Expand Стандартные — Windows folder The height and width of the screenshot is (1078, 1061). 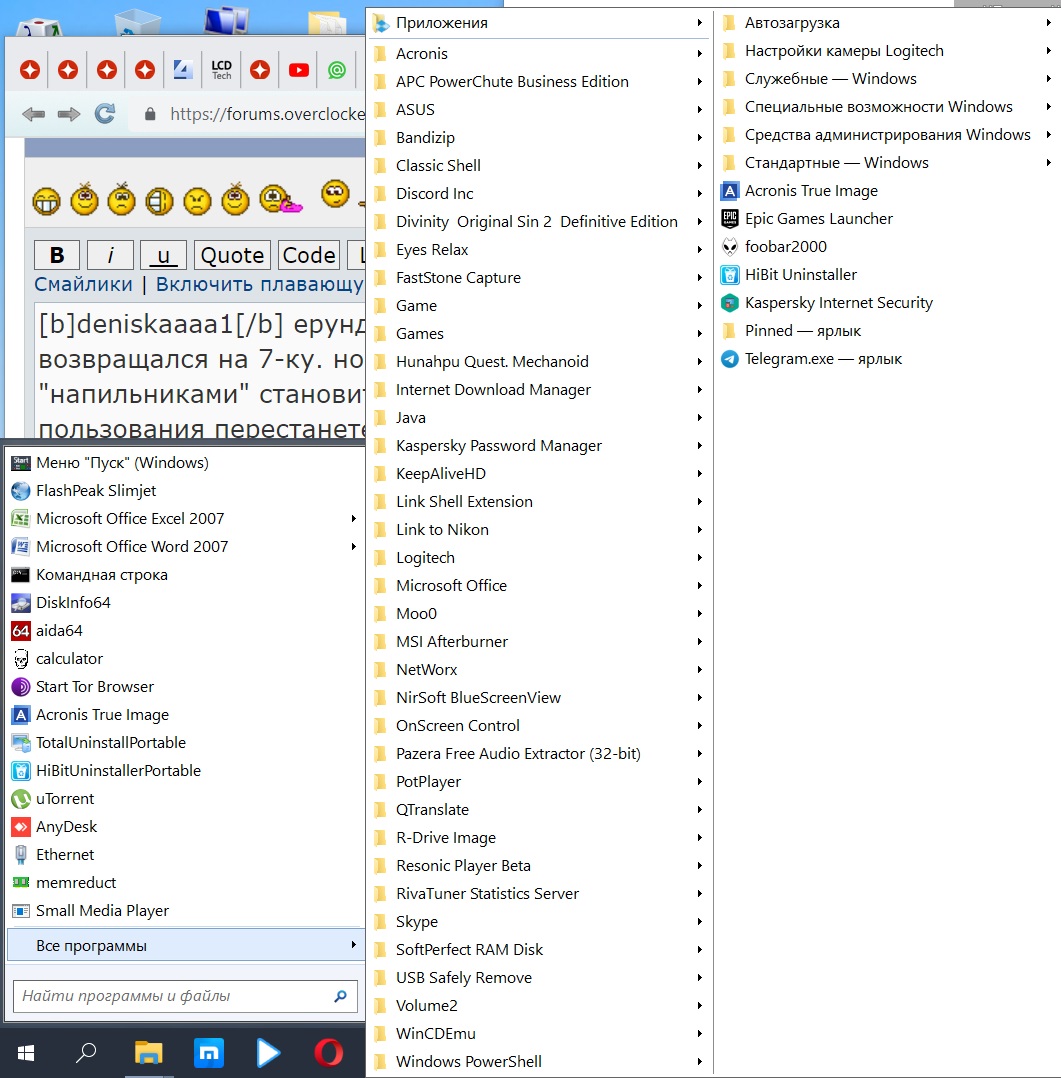(886, 162)
